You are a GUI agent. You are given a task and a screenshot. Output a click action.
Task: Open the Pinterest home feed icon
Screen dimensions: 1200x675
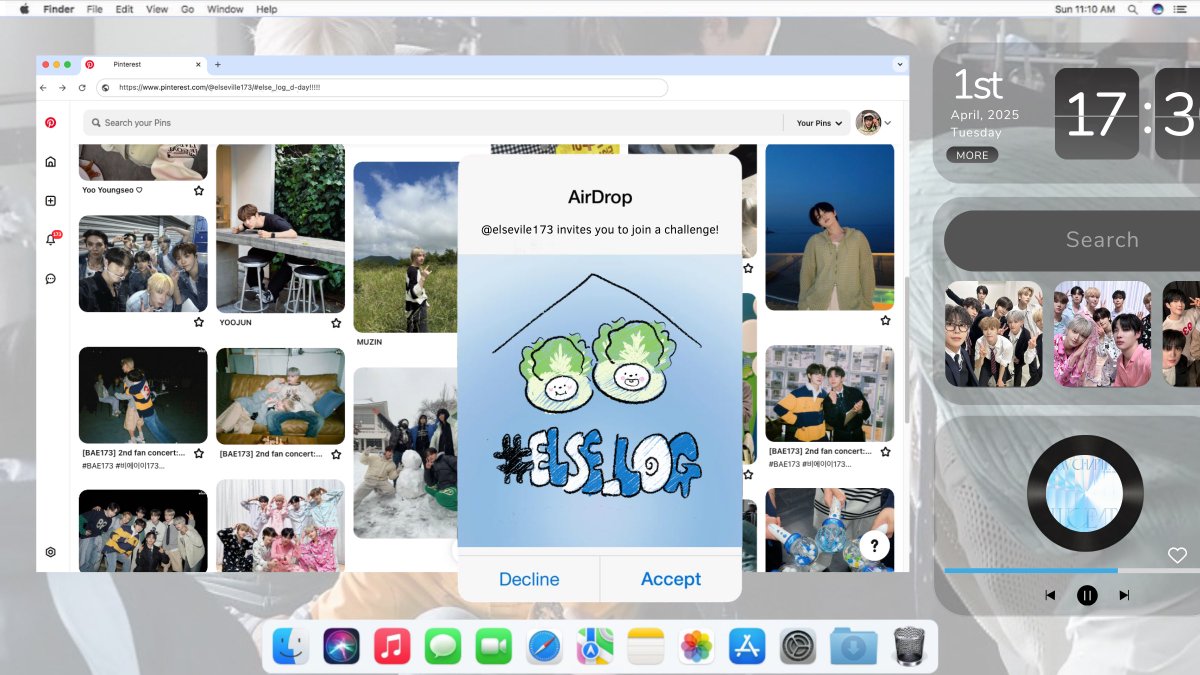(50, 161)
